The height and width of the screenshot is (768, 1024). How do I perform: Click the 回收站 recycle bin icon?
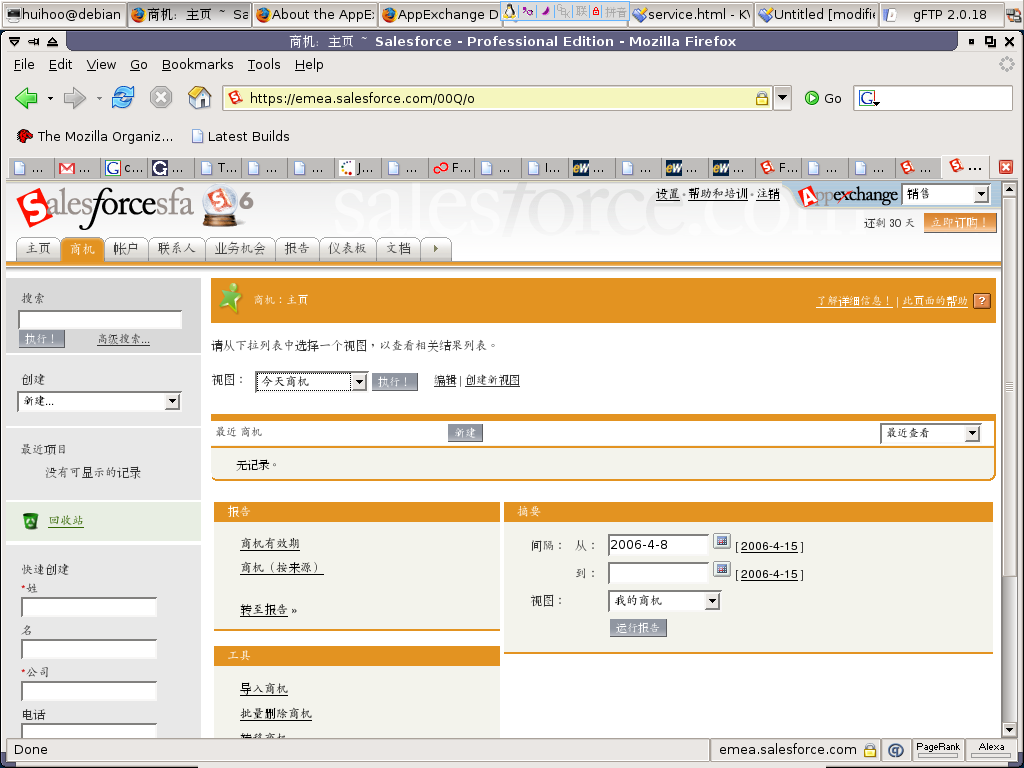click(31, 520)
